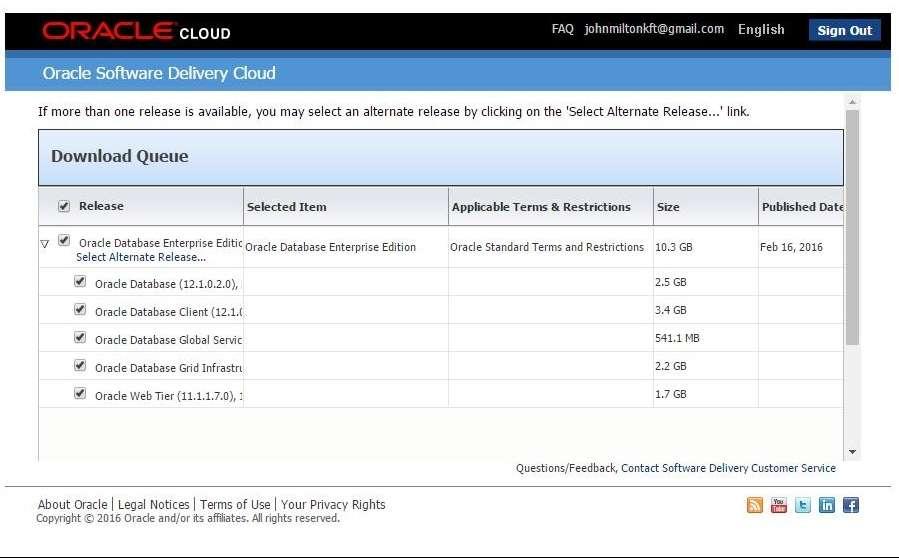Screen dimensions: 899x558
Task: Click the Oracle Cloud logo
Action: click(x=136, y=31)
